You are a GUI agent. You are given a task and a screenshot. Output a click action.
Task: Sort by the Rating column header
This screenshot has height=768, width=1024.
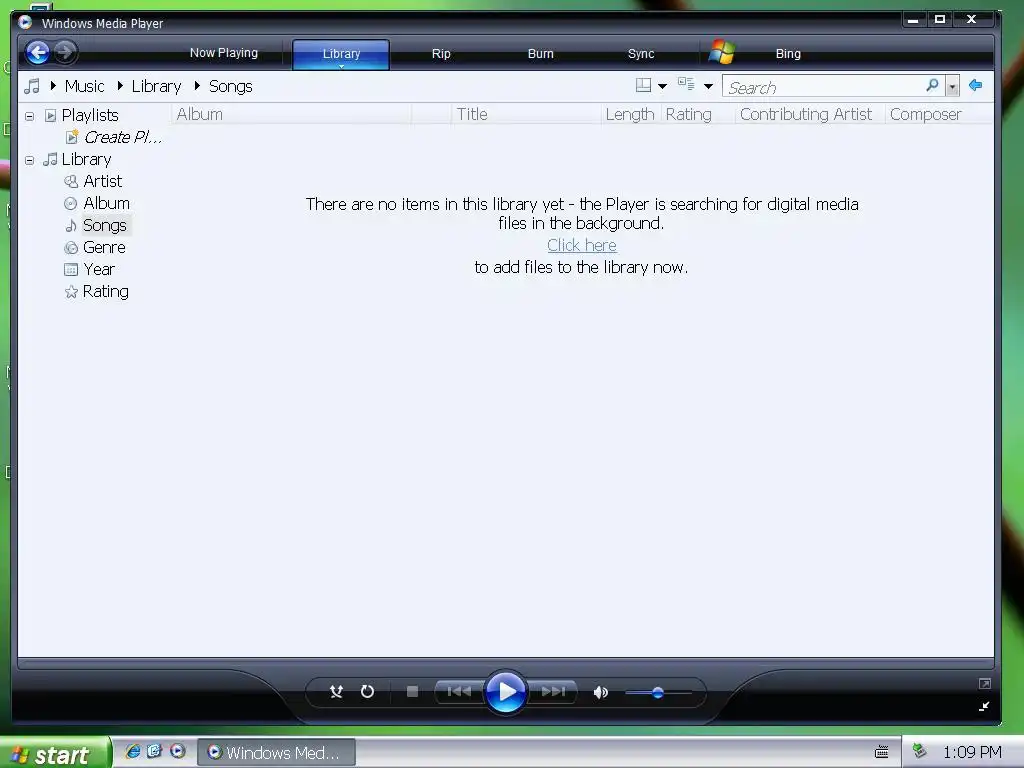point(696,114)
